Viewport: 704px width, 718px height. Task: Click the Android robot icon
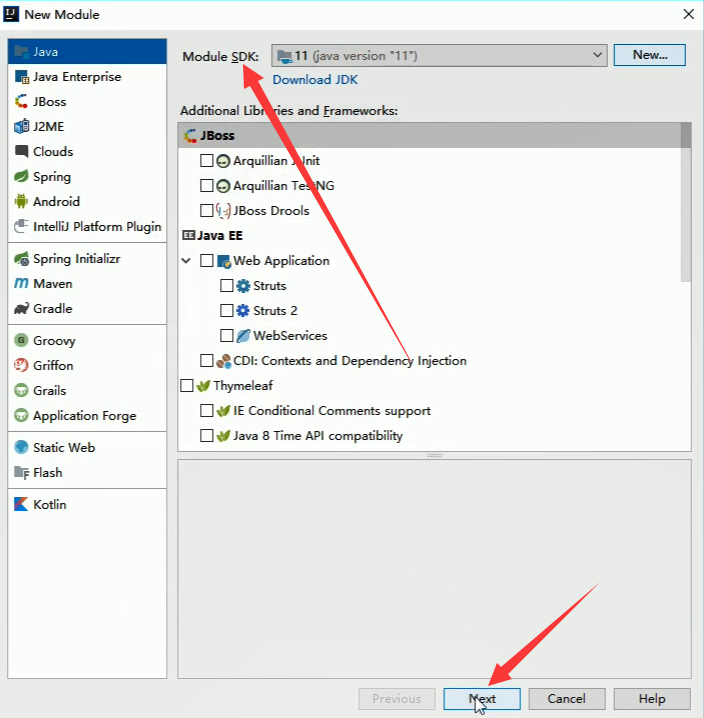point(21,201)
